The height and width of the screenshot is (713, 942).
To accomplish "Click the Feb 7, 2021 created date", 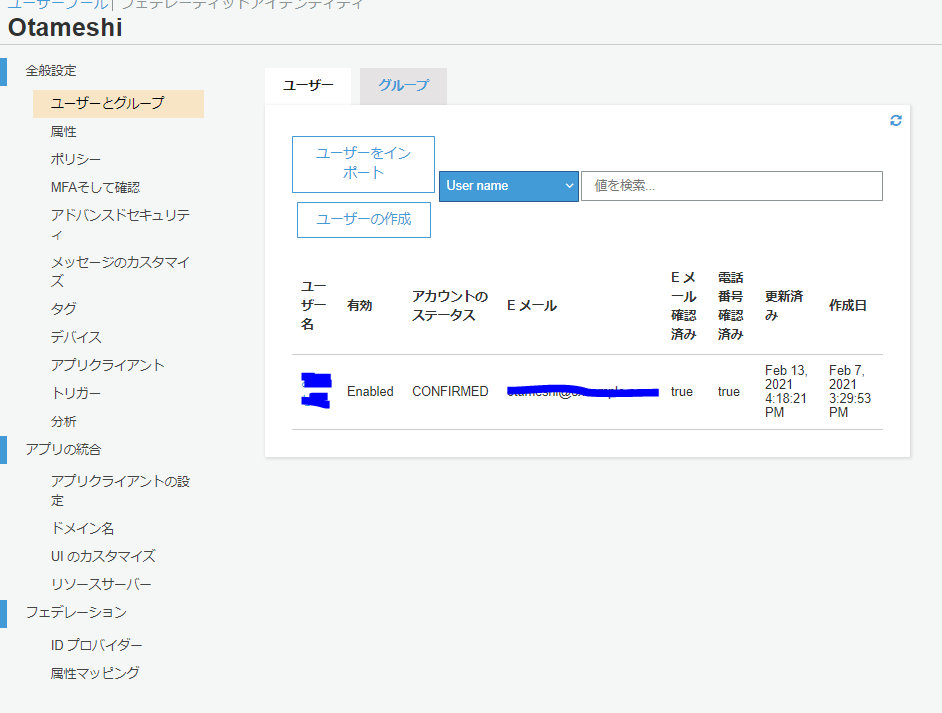I will (850, 391).
